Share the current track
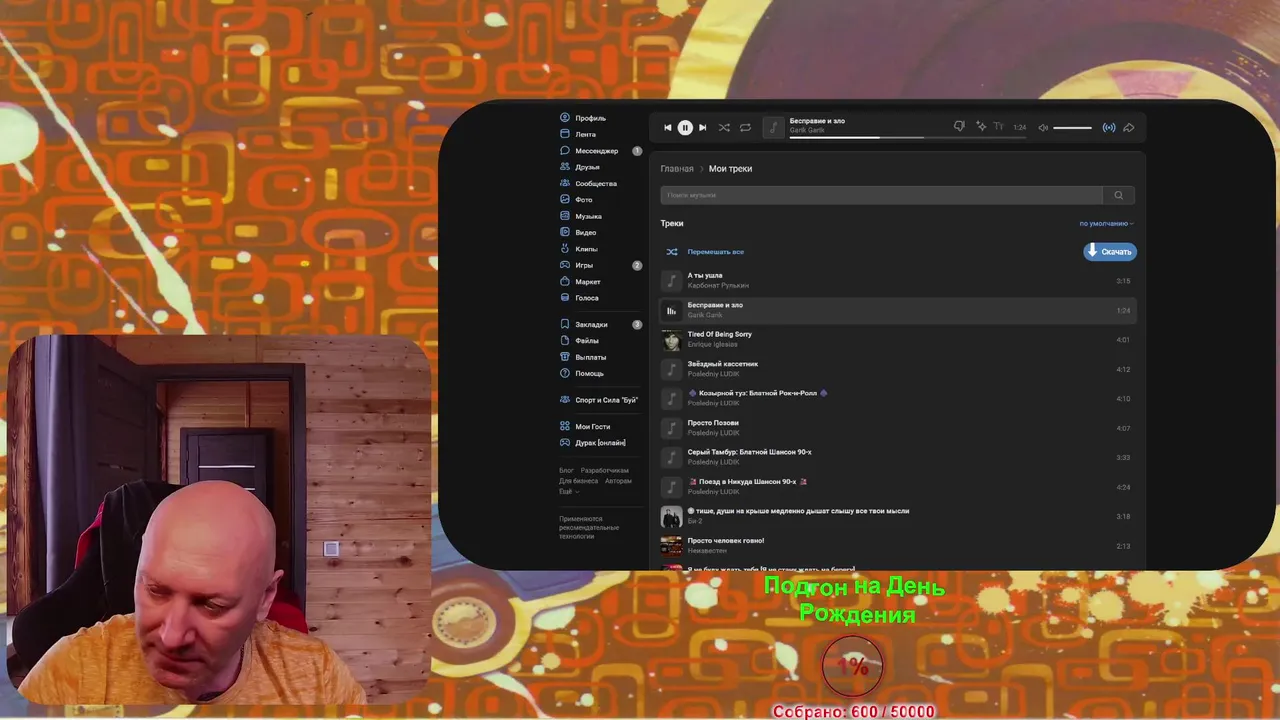This screenshot has width=1280, height=720. (1129, 127)
